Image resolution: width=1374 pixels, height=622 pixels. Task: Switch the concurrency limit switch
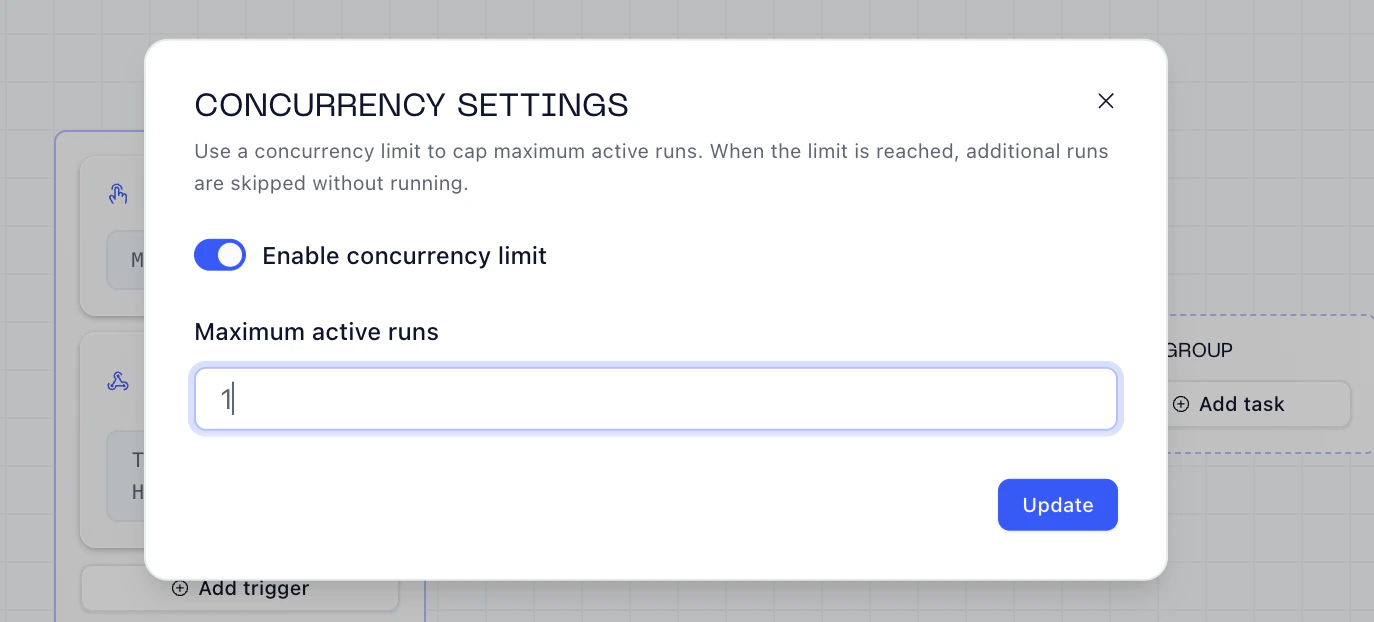coord(219,255)
